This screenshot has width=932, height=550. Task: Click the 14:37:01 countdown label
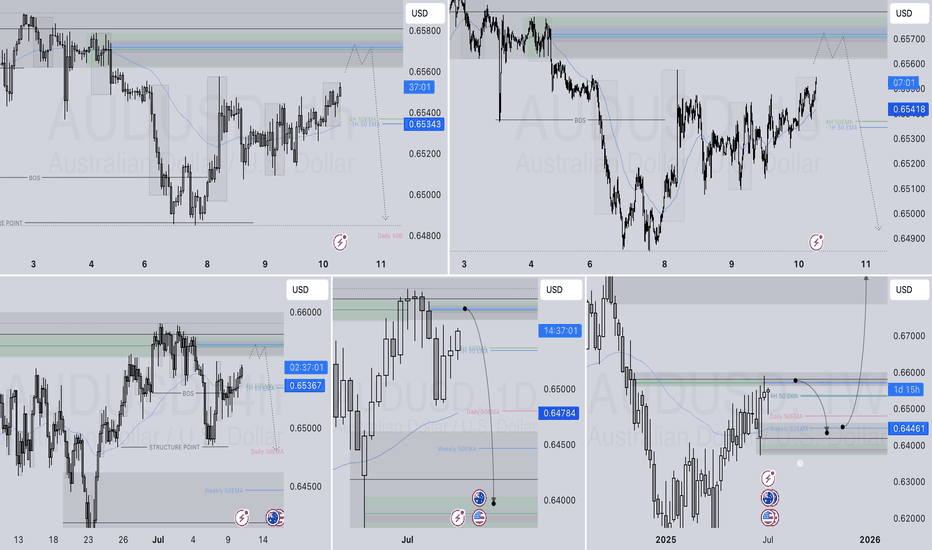click(560, 331)
